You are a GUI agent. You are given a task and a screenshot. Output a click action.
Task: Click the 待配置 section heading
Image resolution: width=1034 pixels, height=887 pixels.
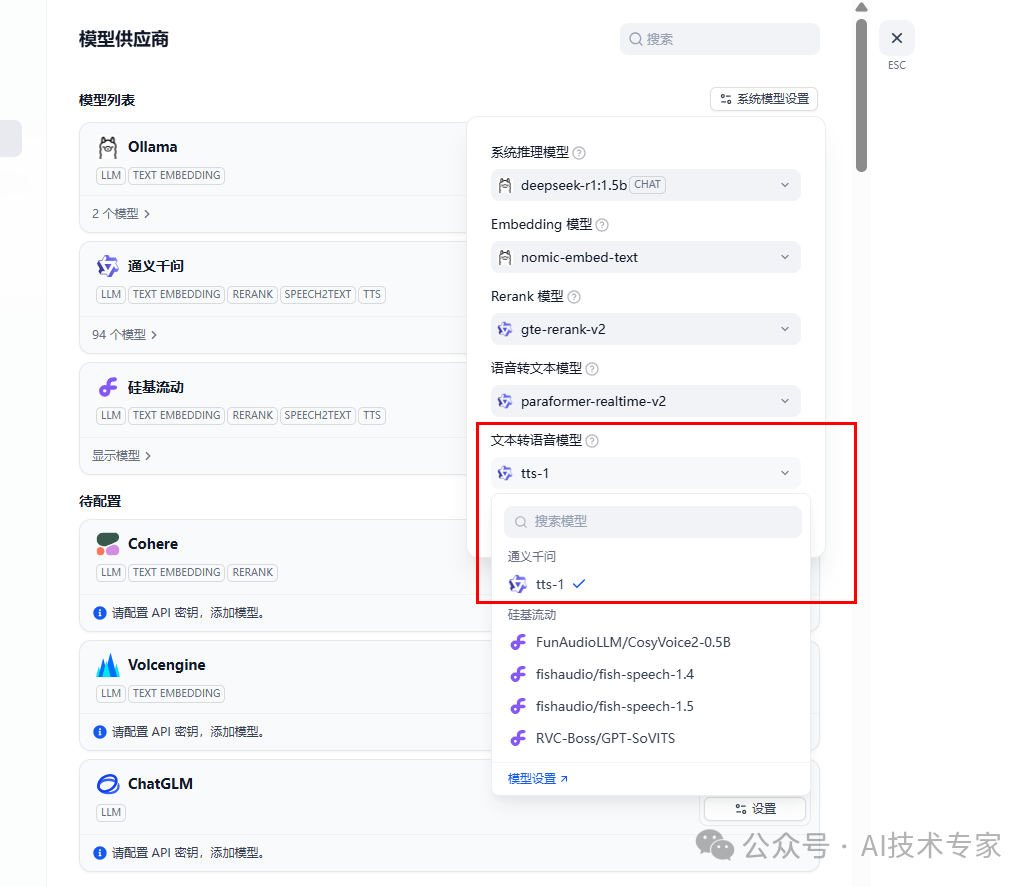point(100,501)
